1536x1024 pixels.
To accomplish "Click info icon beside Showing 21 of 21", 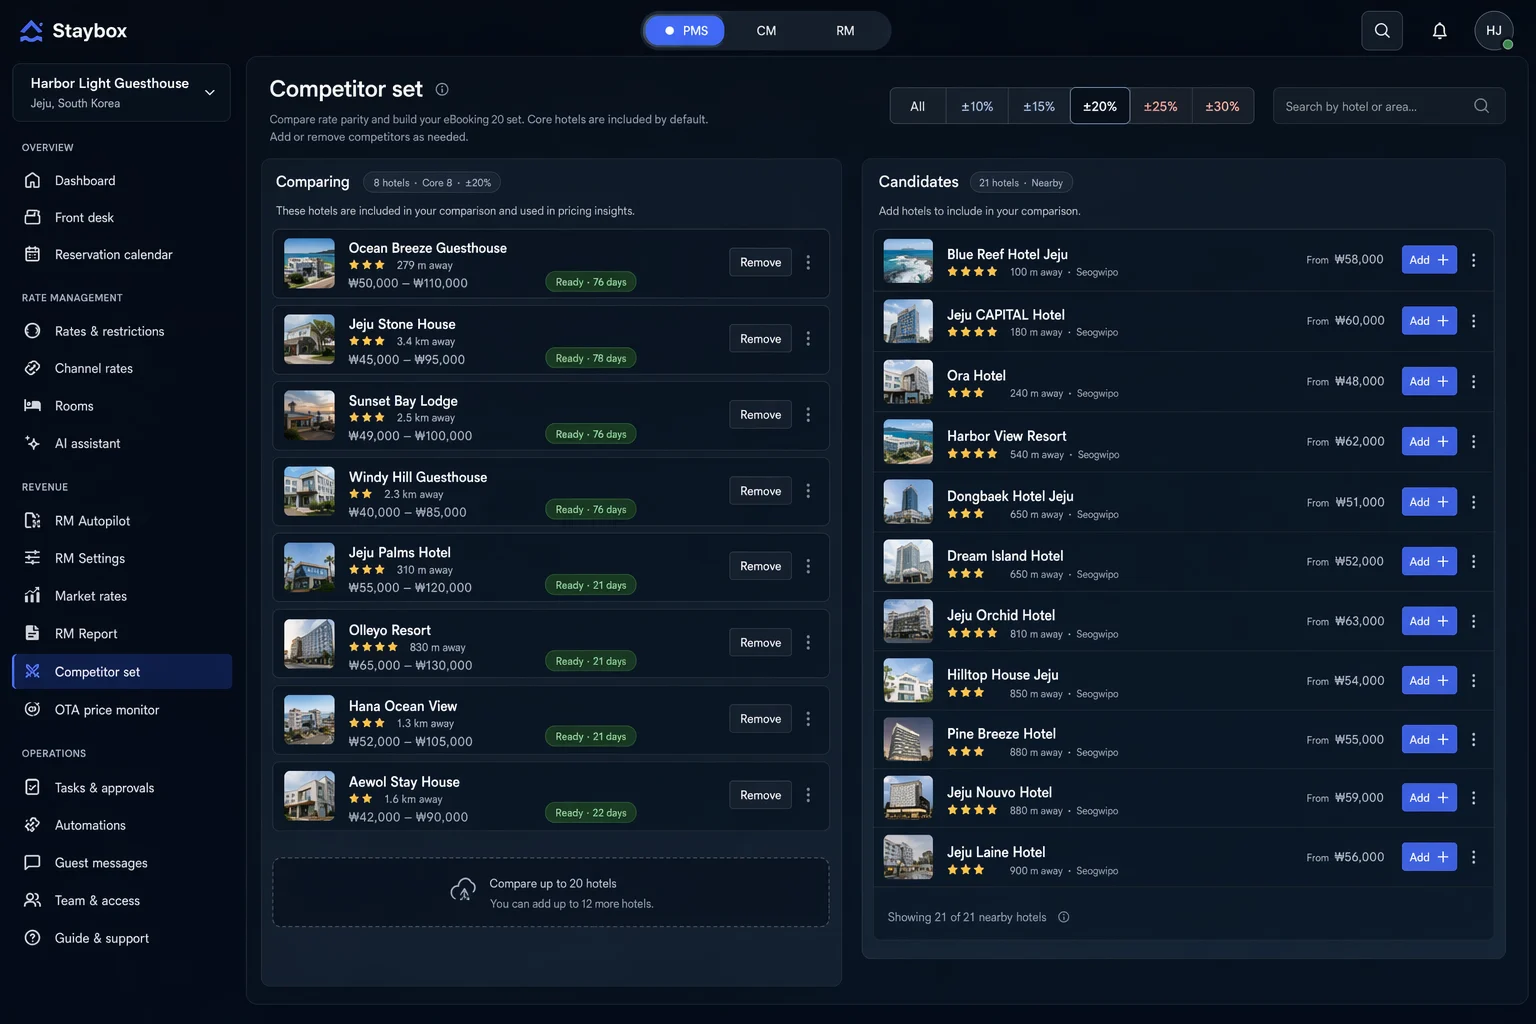I will pyautogui.click(x=1064, y=917).
